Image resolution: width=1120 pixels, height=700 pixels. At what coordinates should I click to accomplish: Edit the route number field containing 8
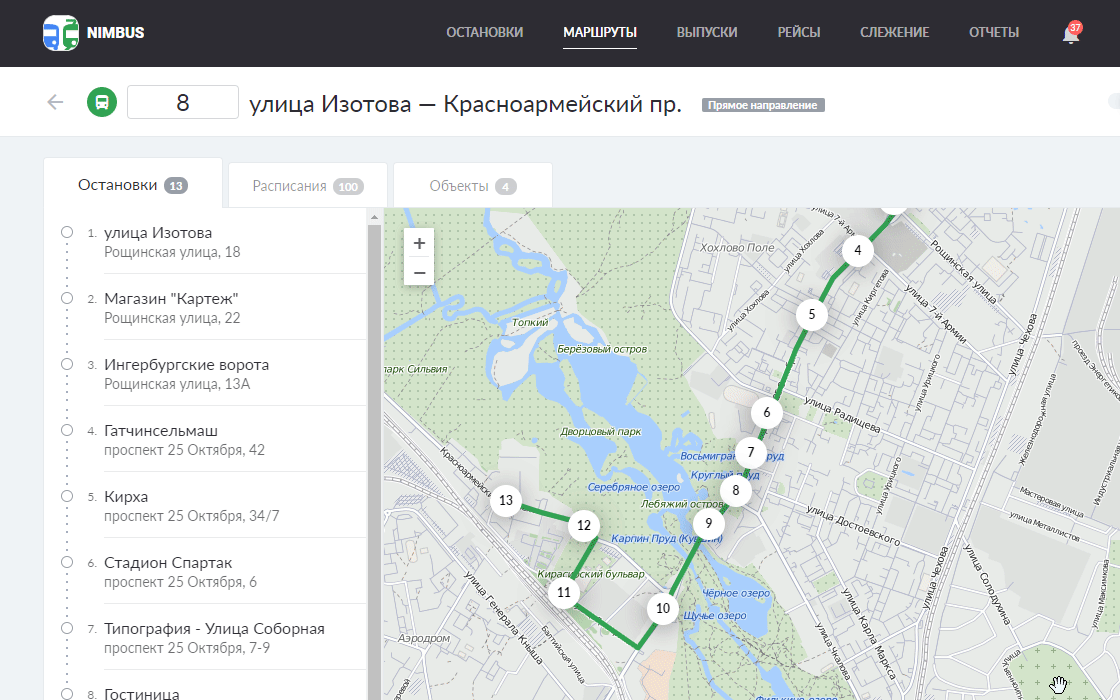[183, 102]
